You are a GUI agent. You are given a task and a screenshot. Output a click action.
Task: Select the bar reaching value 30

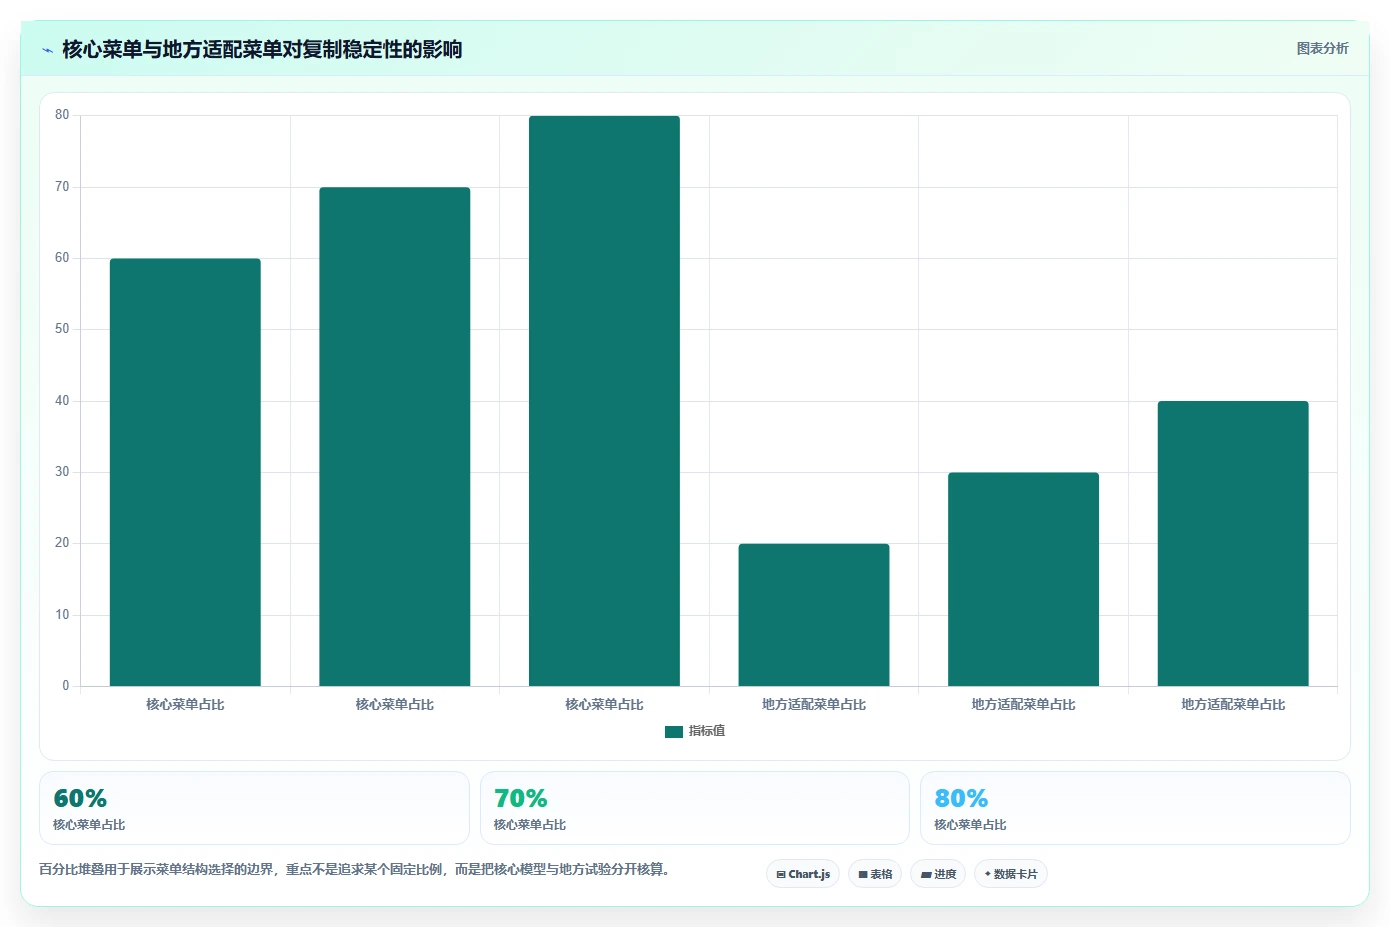coord(1023,579)
